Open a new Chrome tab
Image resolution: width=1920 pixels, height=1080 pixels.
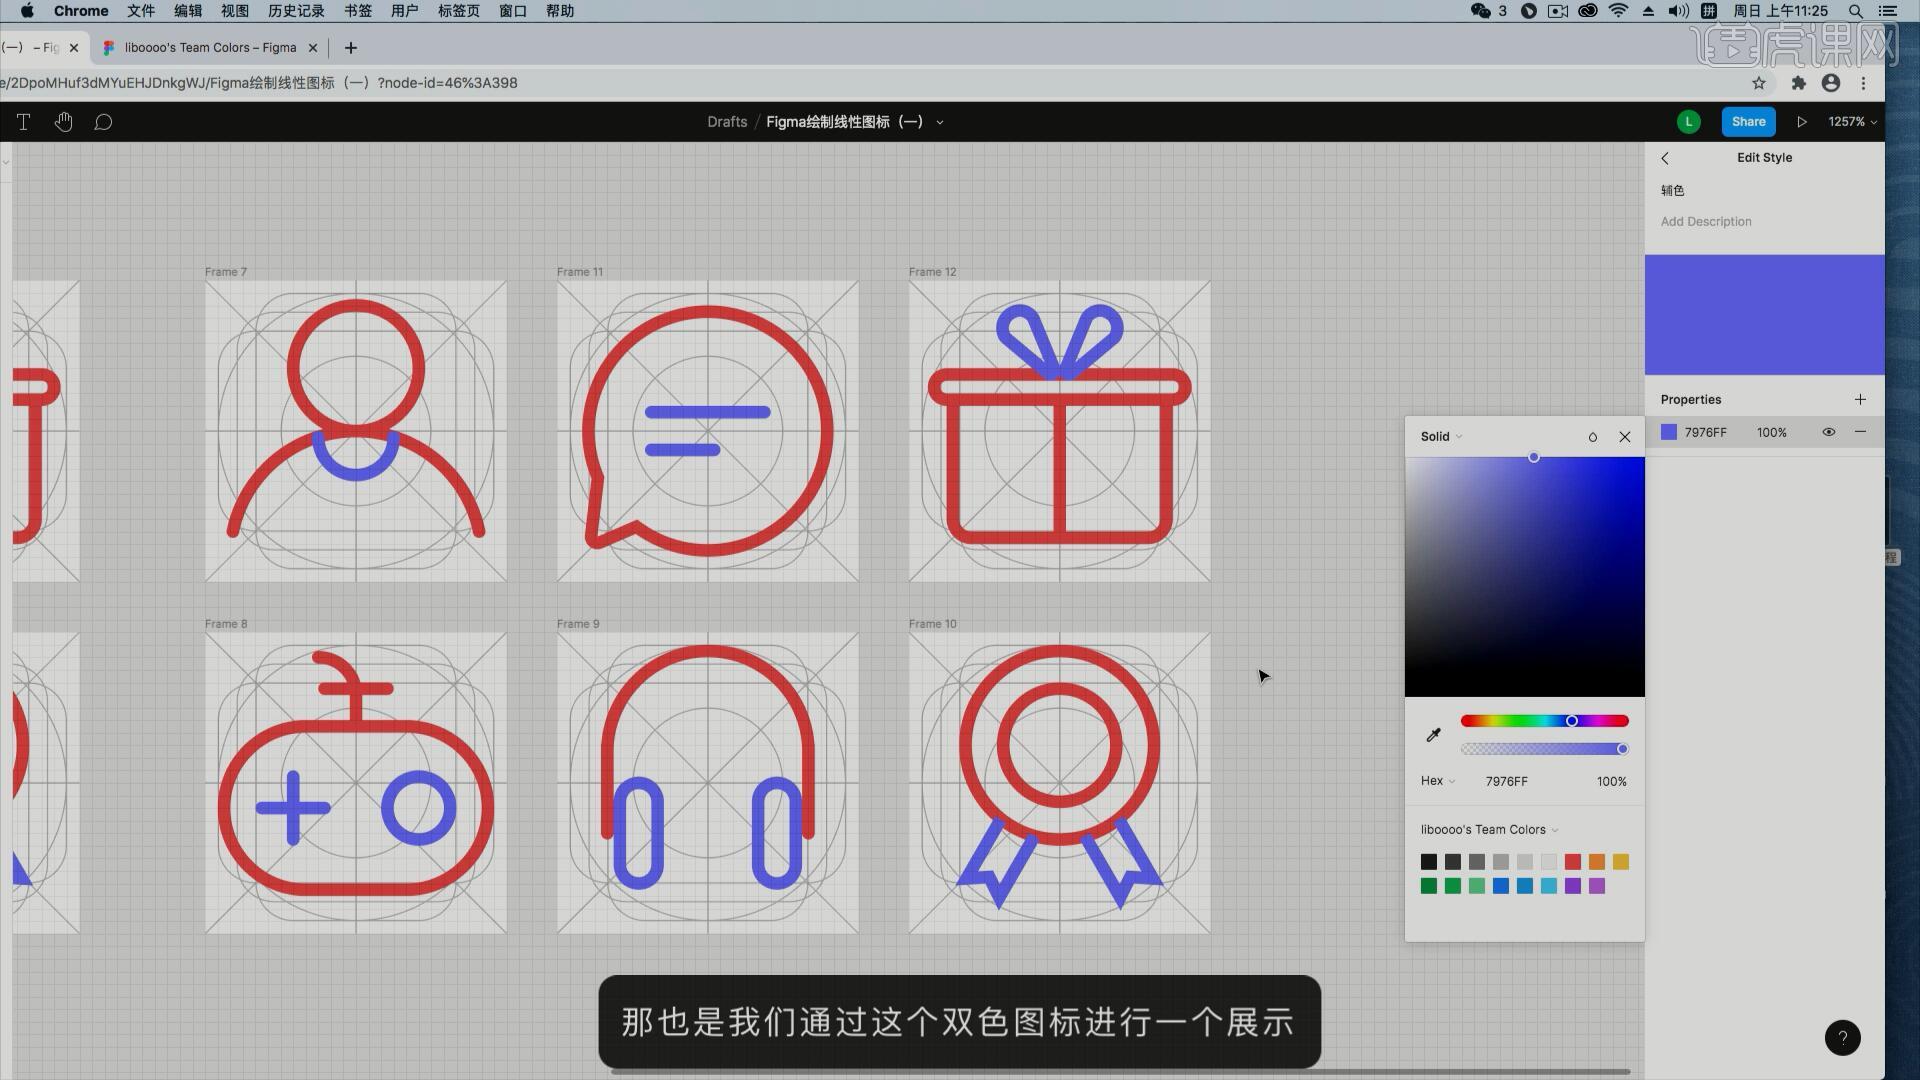click(x=350, y=48)
